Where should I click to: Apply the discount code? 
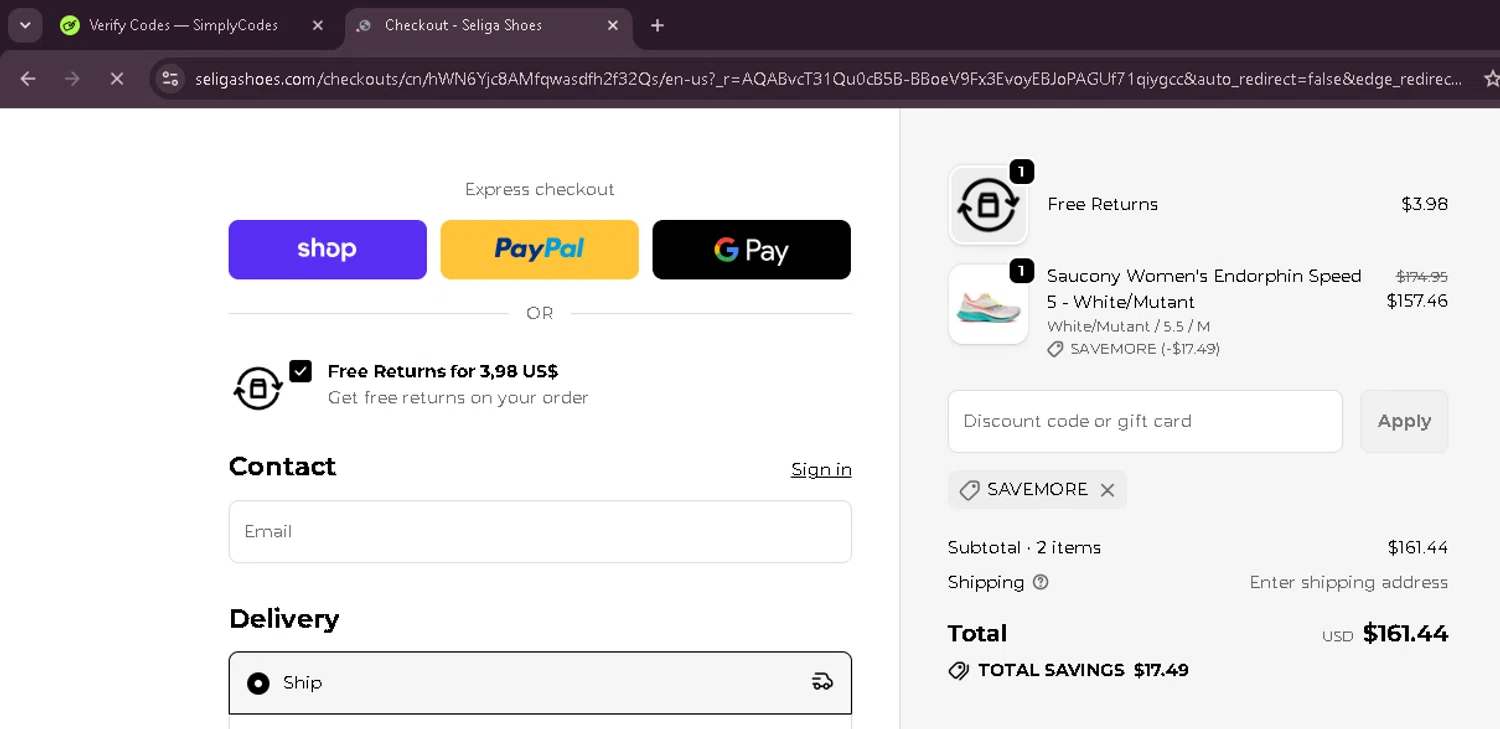click(1404, 421)
